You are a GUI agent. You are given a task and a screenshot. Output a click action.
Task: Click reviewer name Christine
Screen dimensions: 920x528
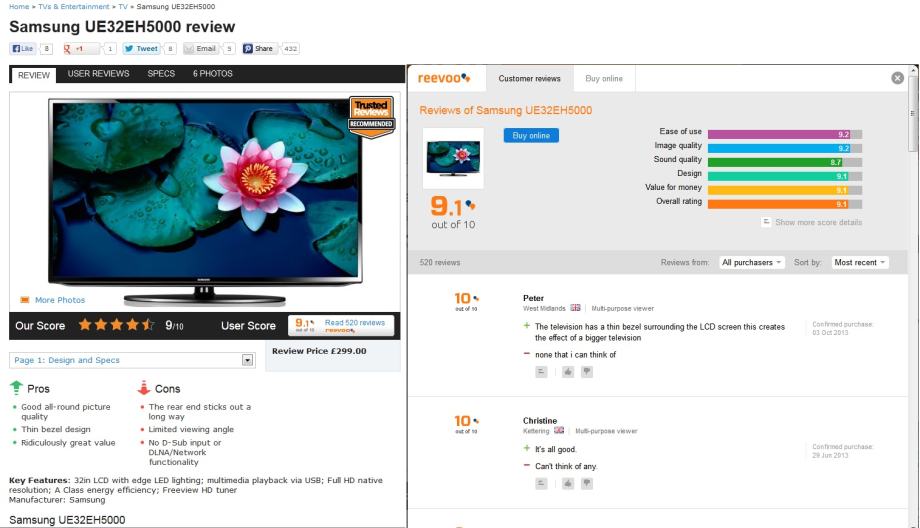pos(540,421)
